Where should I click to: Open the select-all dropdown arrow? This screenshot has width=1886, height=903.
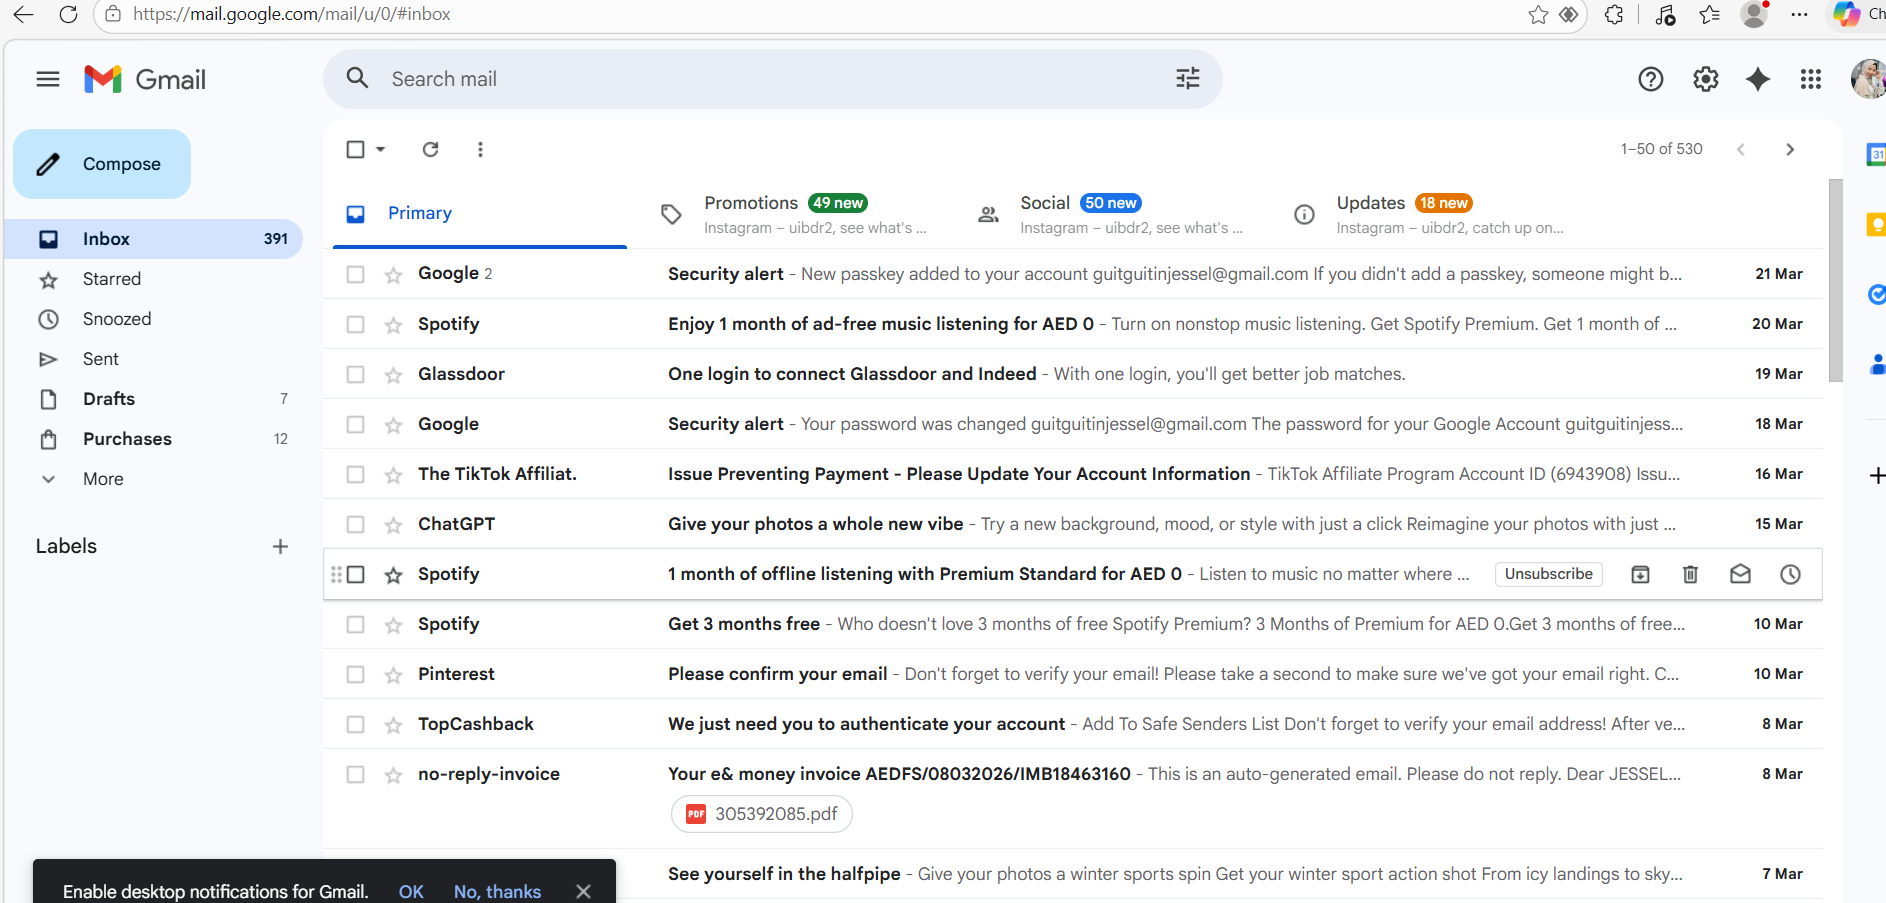tap(381, 149)
